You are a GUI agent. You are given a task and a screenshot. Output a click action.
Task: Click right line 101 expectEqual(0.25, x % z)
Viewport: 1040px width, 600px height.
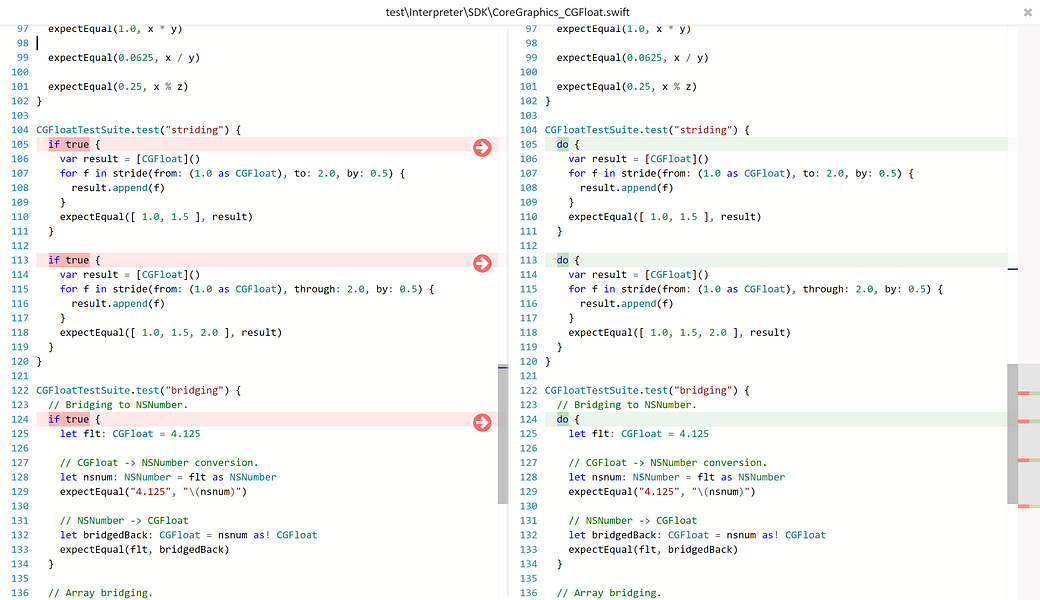(627, 87)
